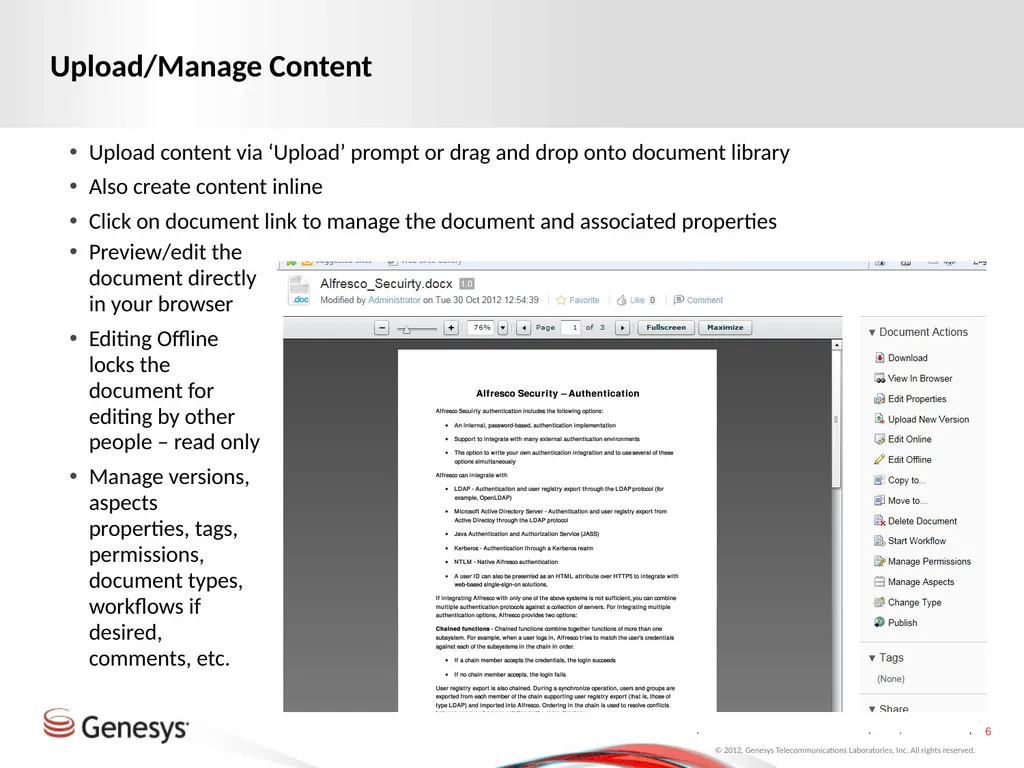Click the Tags (None) text

891,679
